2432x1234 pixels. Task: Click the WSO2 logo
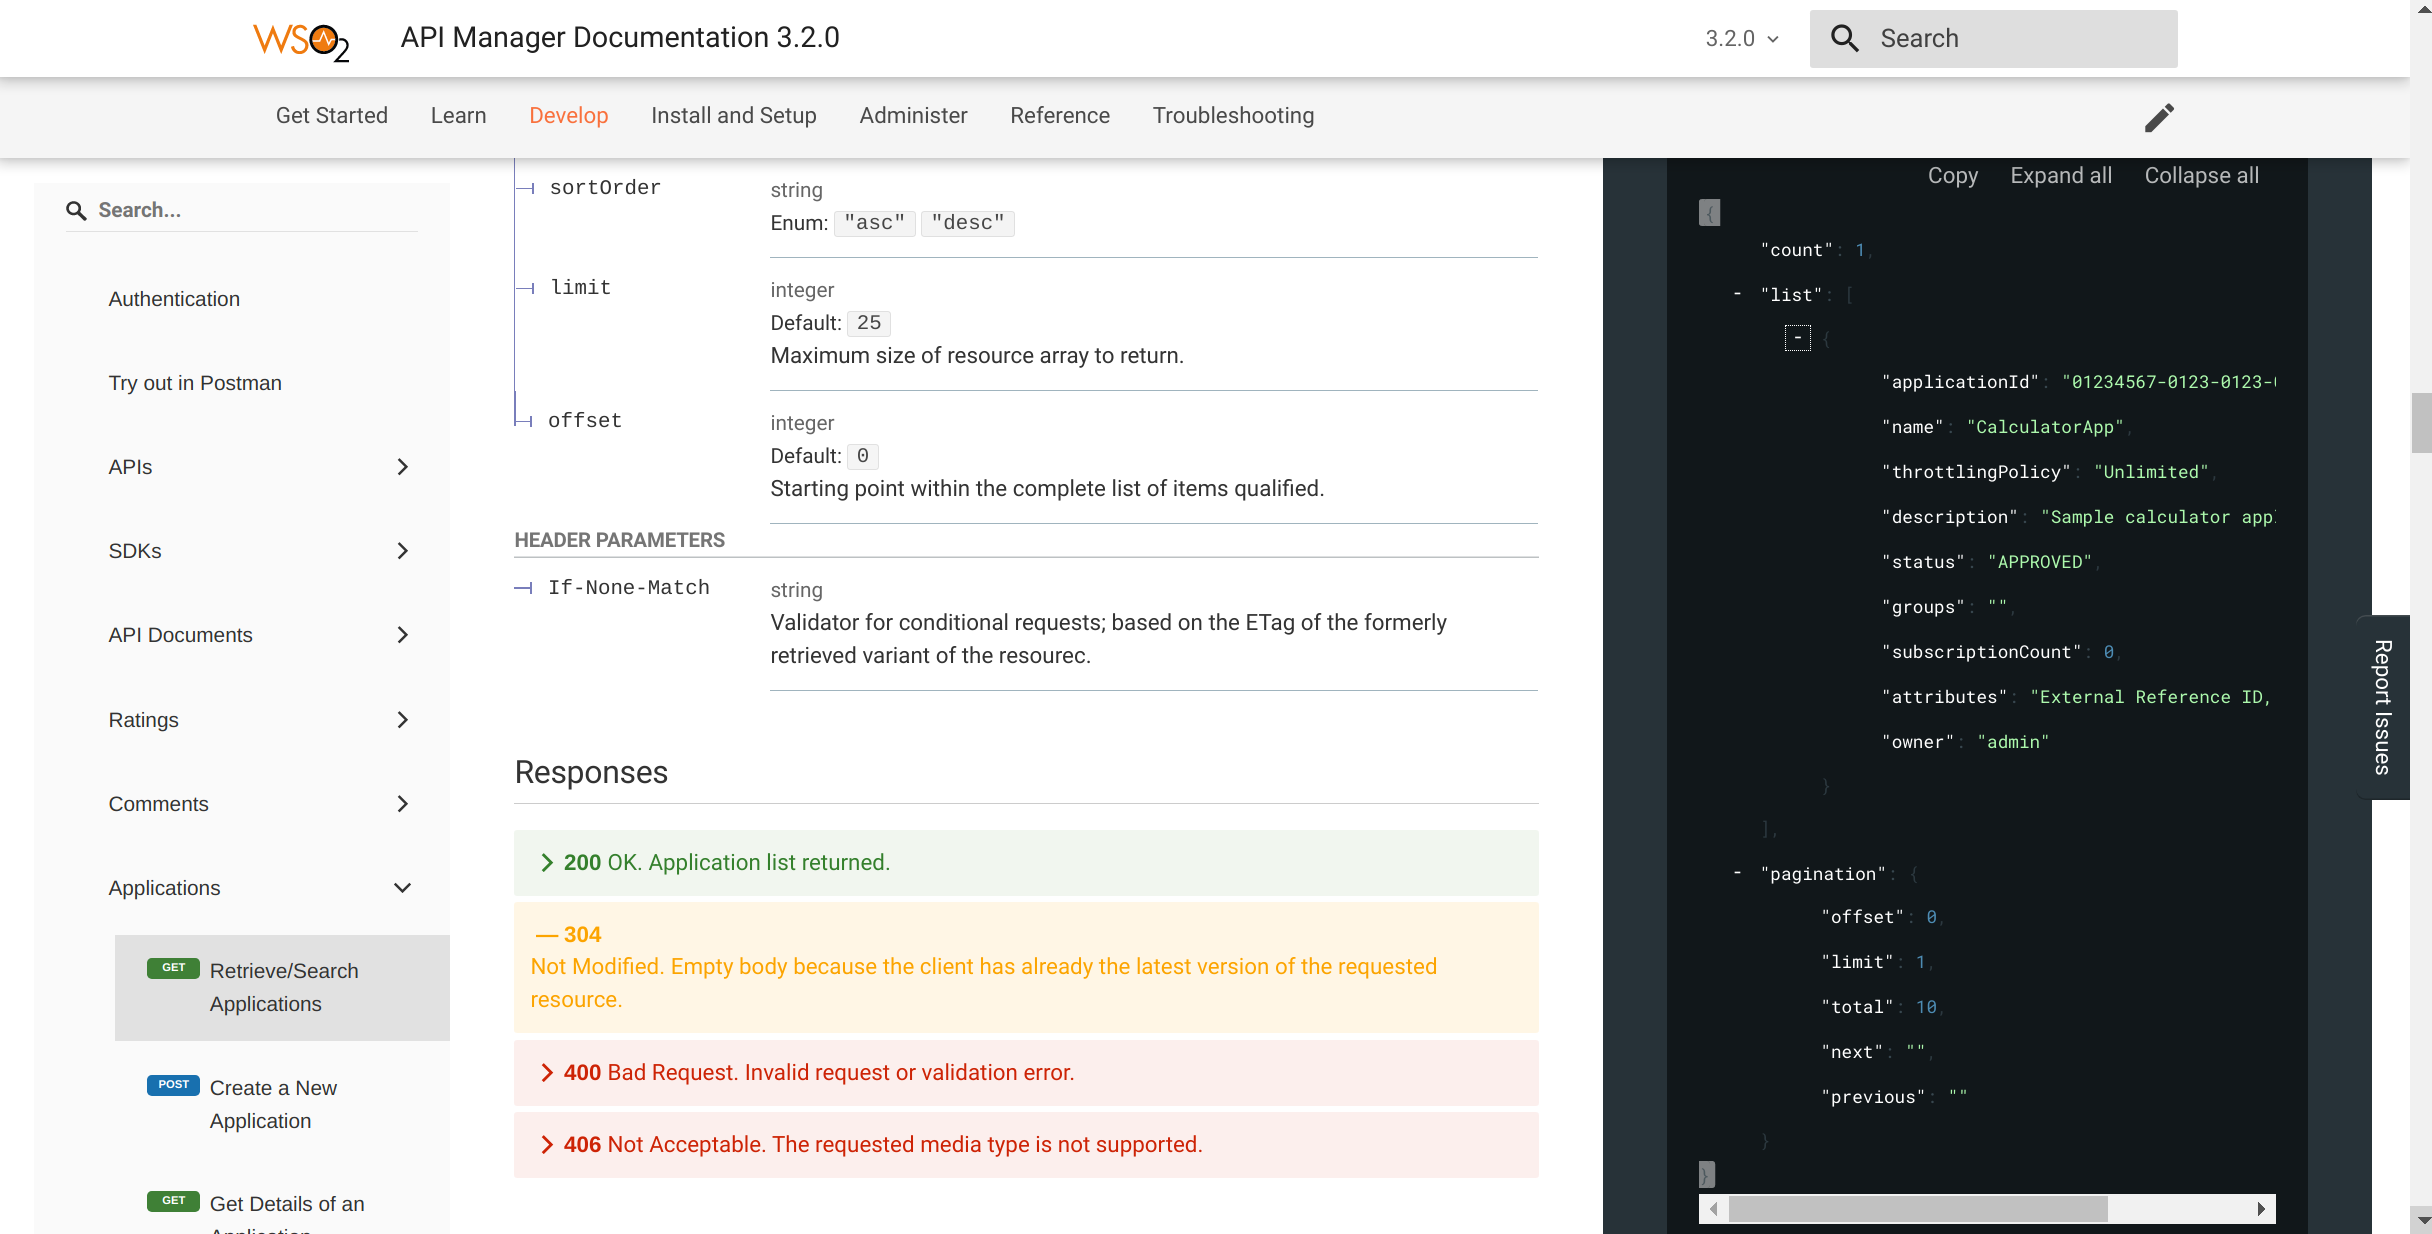300,40
